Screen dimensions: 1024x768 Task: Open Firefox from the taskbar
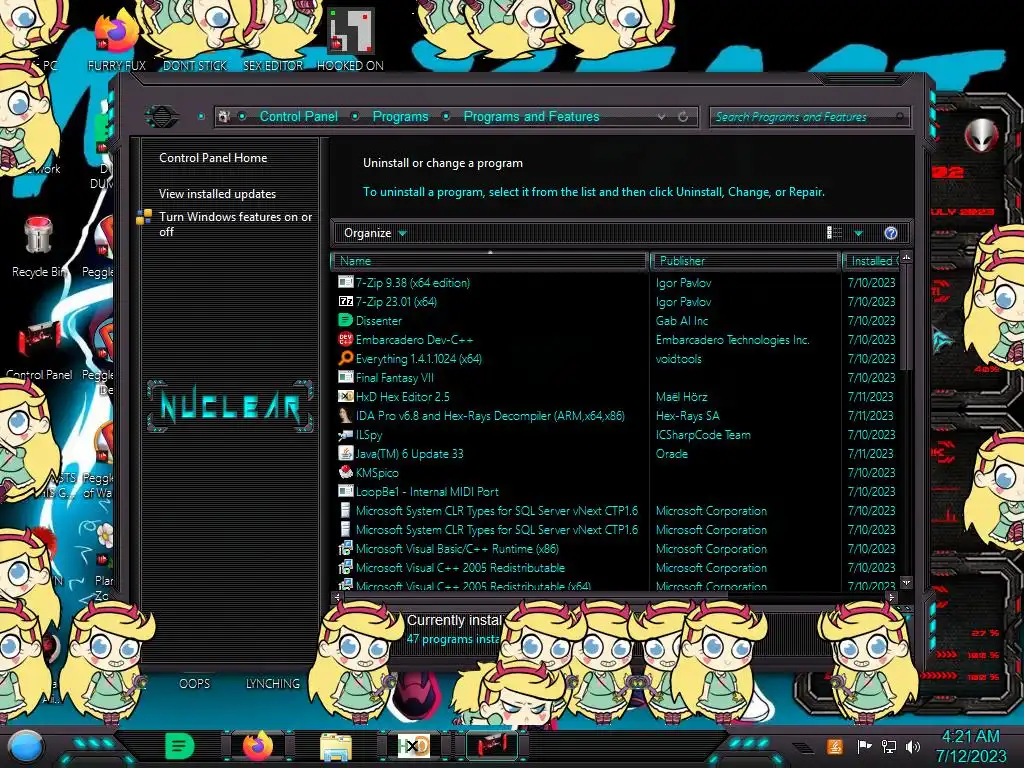(258, 744)
